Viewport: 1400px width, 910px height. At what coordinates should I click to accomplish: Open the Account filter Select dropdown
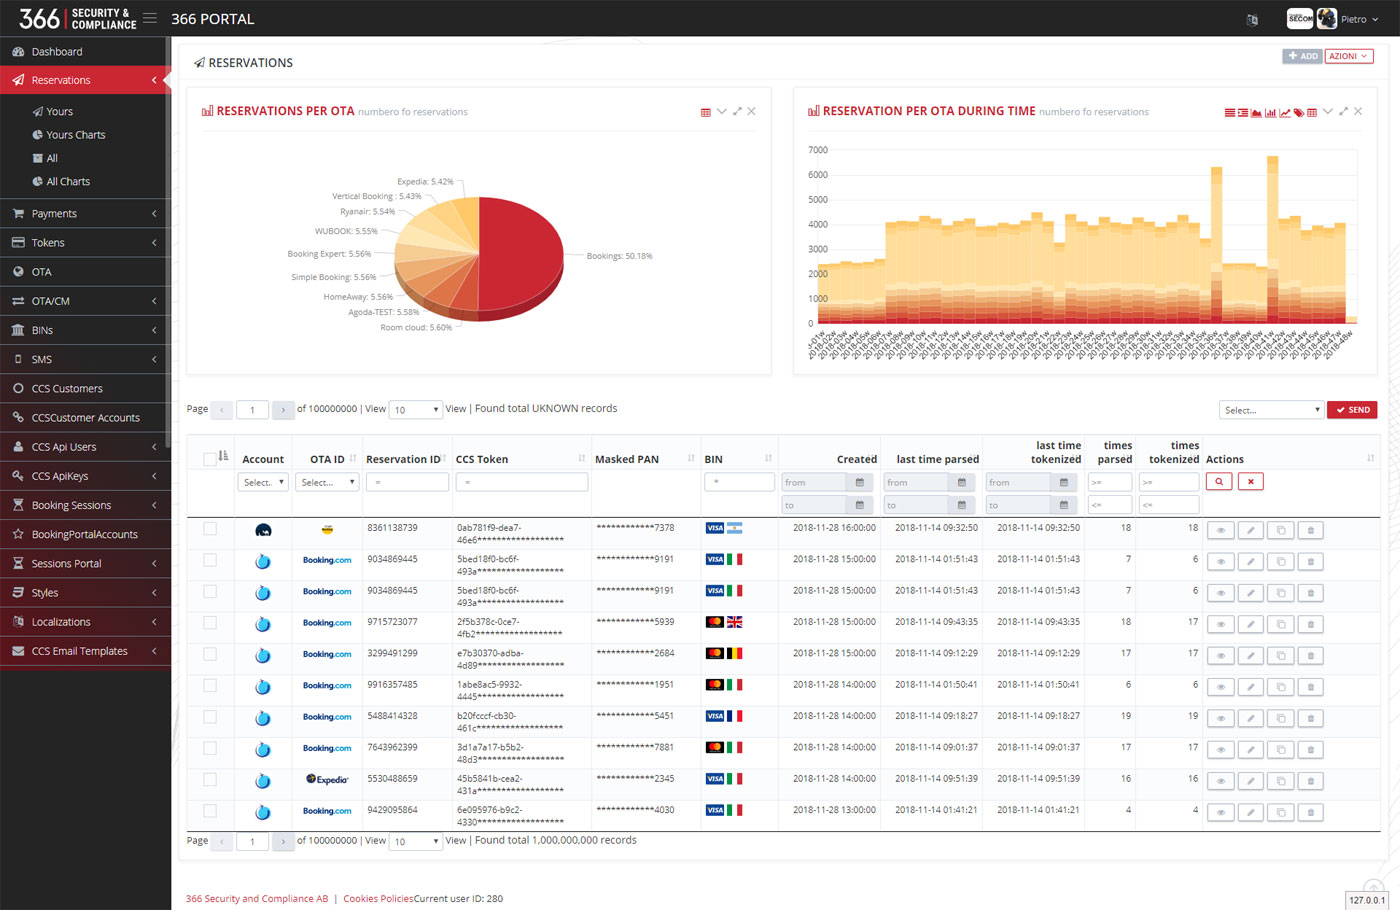click(x=264, y=482)
